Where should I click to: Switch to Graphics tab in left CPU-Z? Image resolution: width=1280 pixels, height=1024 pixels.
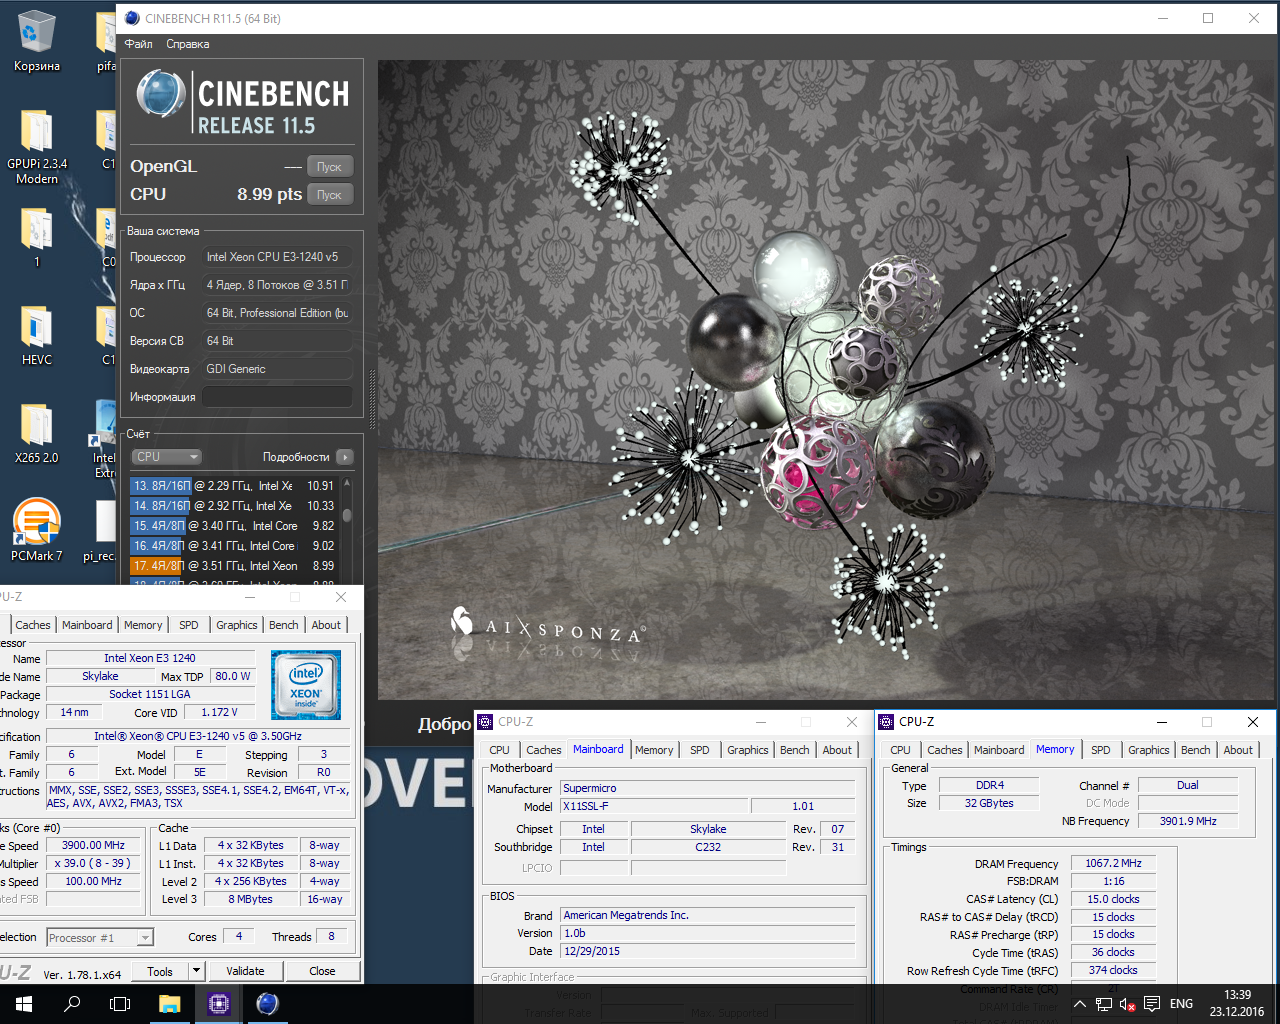pyautogui.click(x=237, y=625)
